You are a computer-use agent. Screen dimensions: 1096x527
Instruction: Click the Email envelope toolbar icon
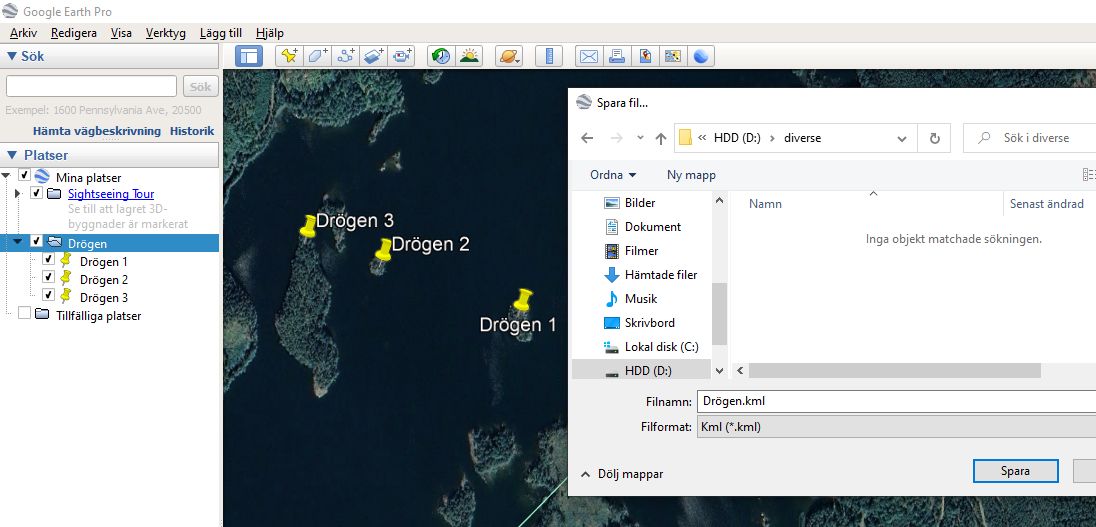point(589,56)
